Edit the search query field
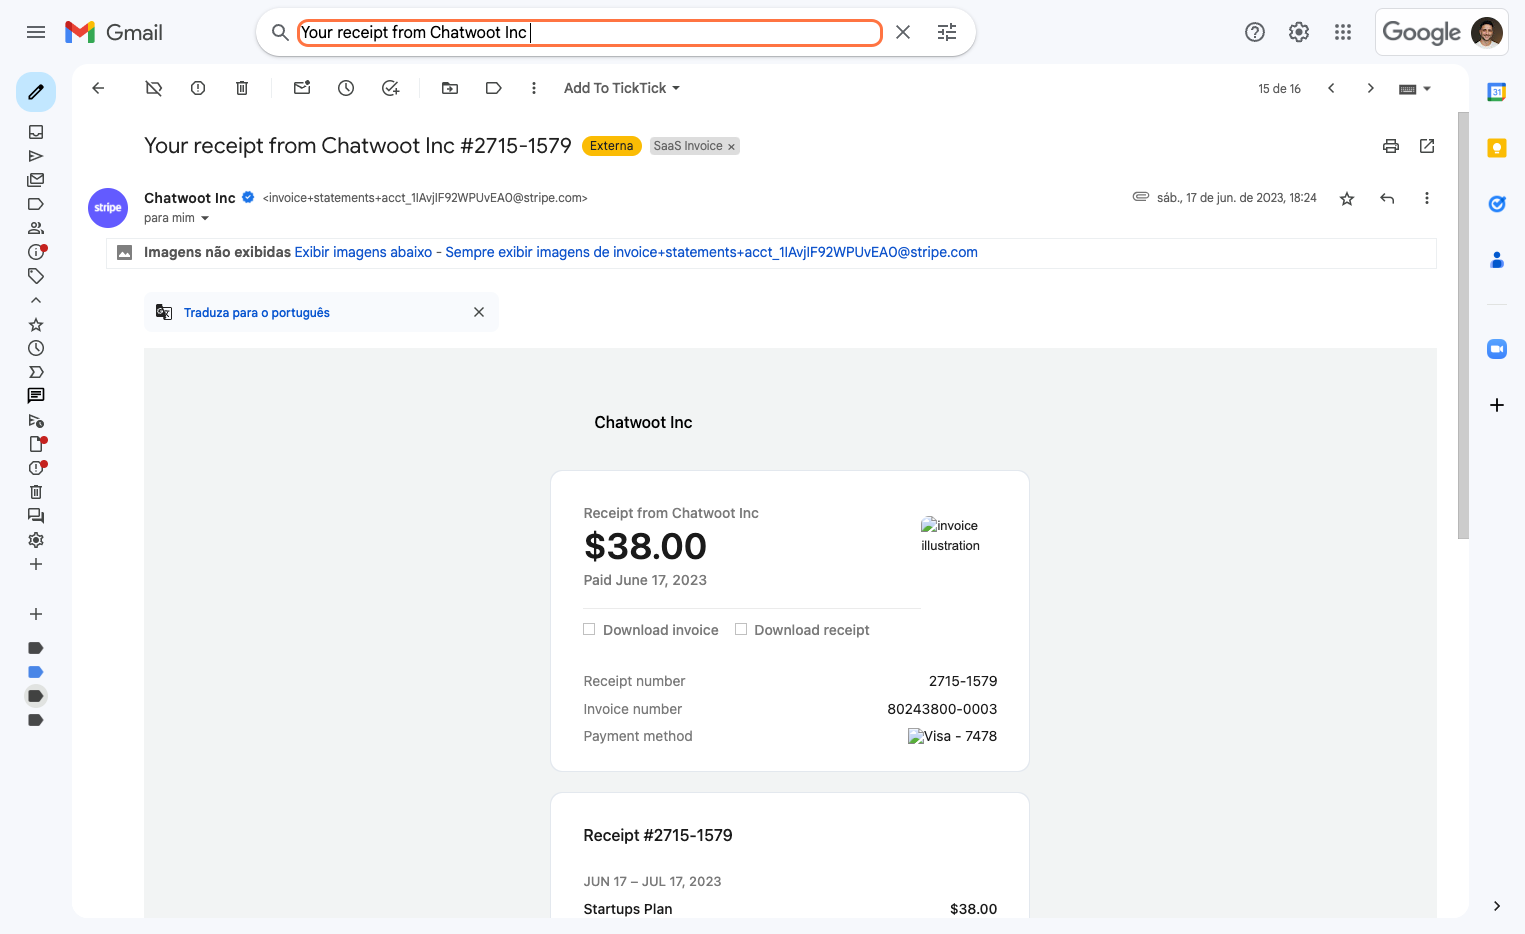Viewport: 1525px width, 934px height. coord(590,32)
